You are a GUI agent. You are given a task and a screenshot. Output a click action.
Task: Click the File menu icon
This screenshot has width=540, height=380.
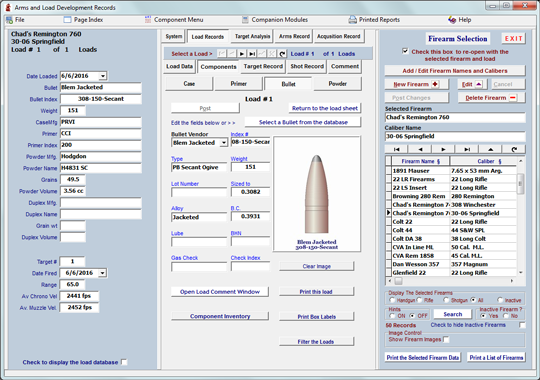(9, 20)
